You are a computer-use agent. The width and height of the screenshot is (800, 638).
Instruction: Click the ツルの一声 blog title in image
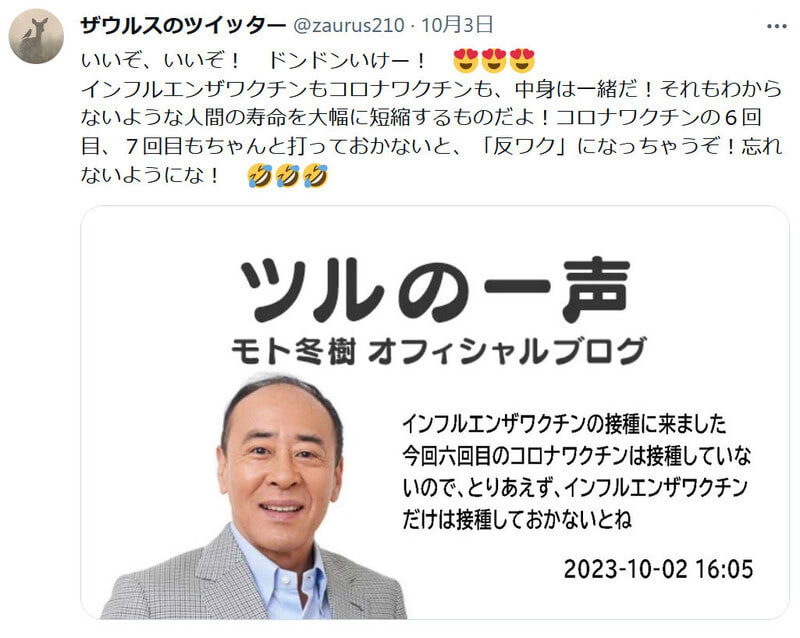[x=435, y=290]
